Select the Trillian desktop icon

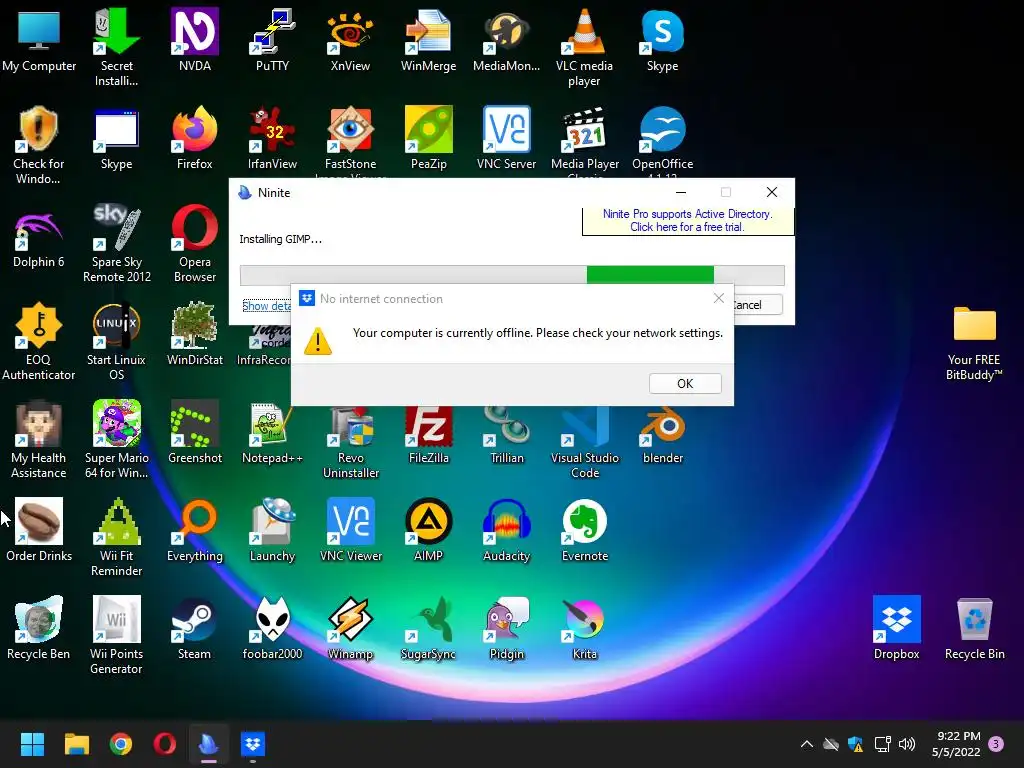pyautogui.click(x=506, y=432)
